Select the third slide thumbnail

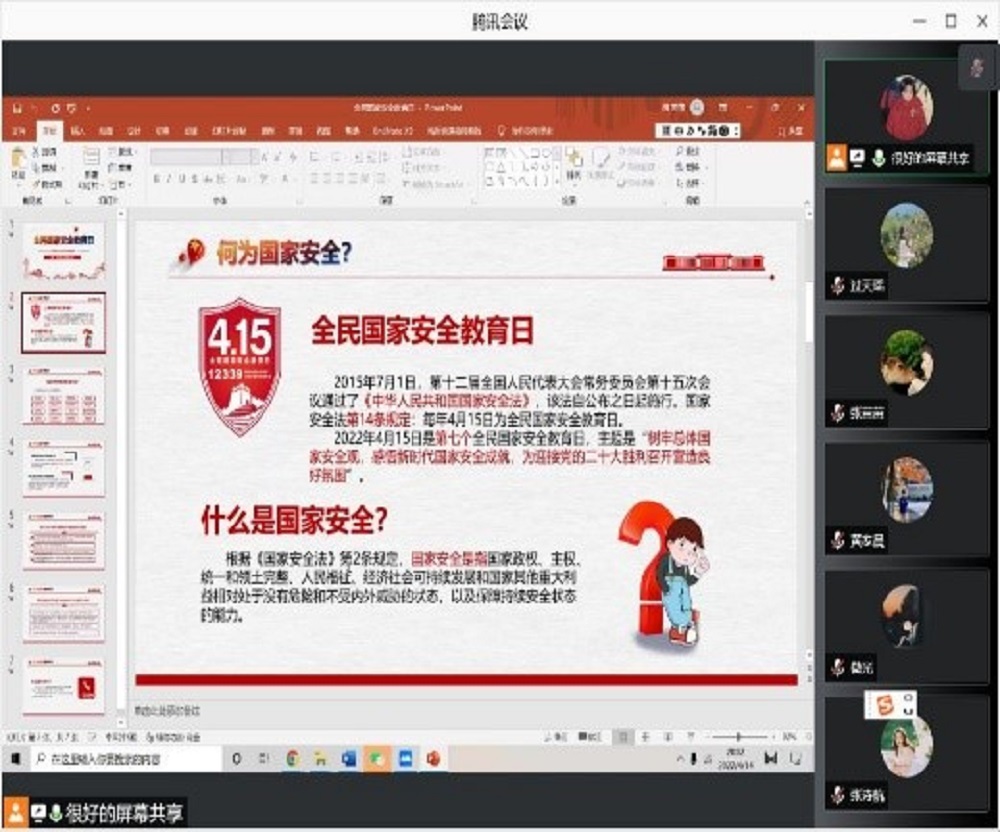click(x=63, y=396)
